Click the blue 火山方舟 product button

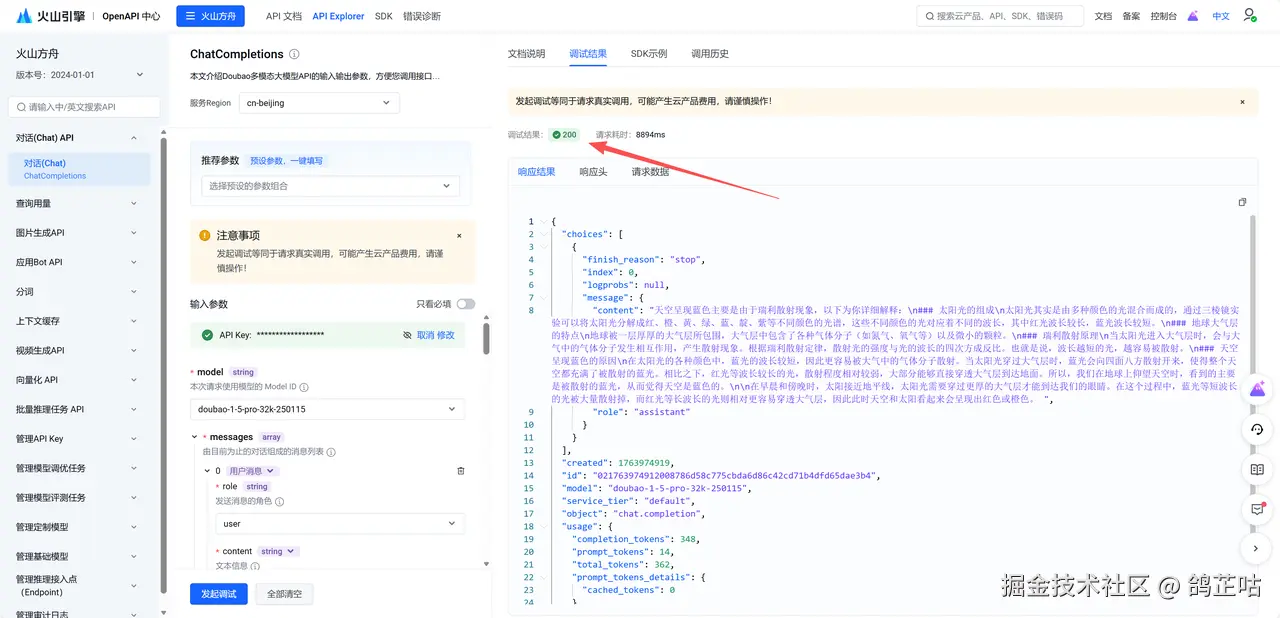point(210,16)
